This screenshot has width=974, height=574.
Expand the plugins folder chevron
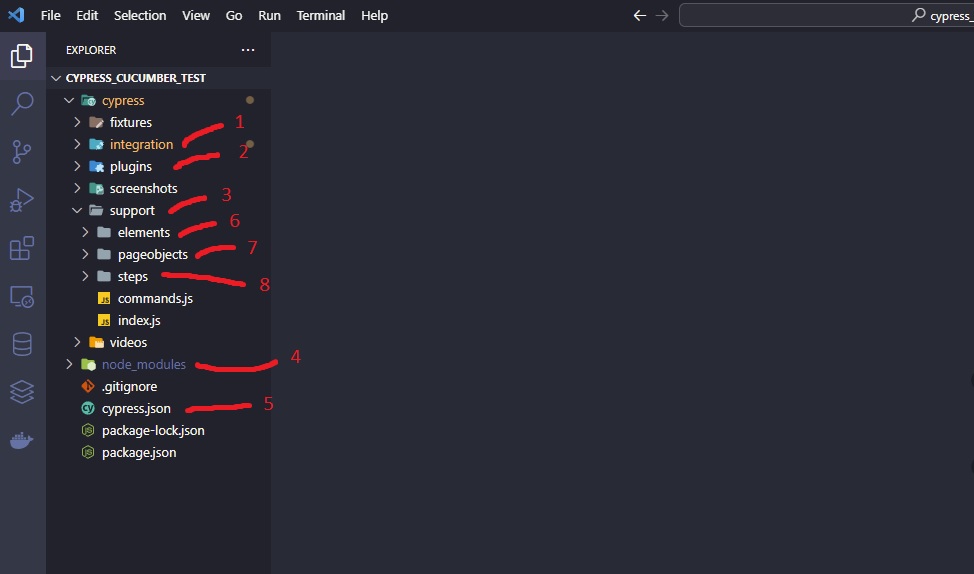(x=77, y=166)
